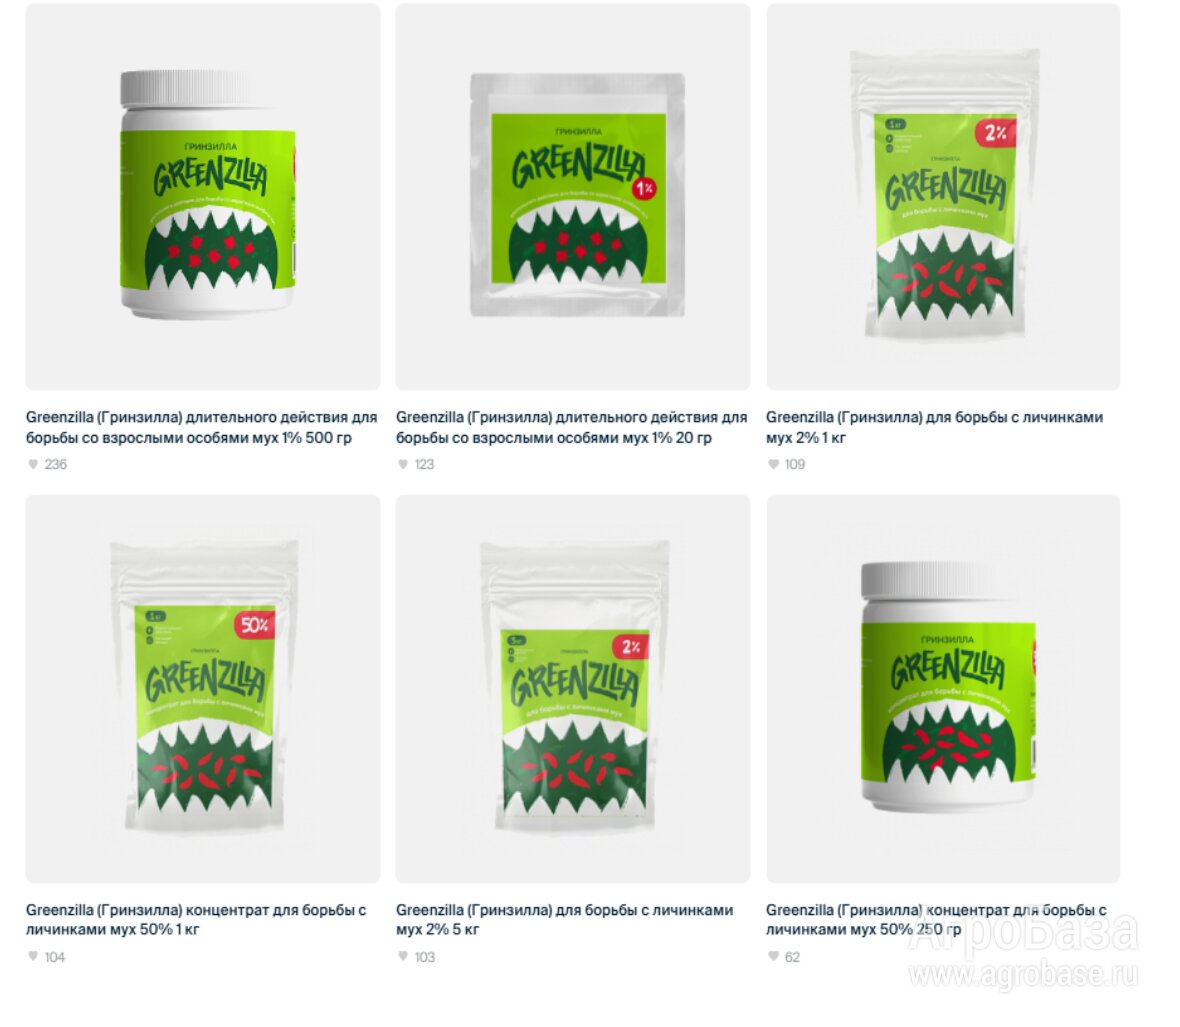This screenshot has width=1180, height=1027.
Task: Open Greenzilla 50% 1 кг pouch image
Action: (203, 689)
